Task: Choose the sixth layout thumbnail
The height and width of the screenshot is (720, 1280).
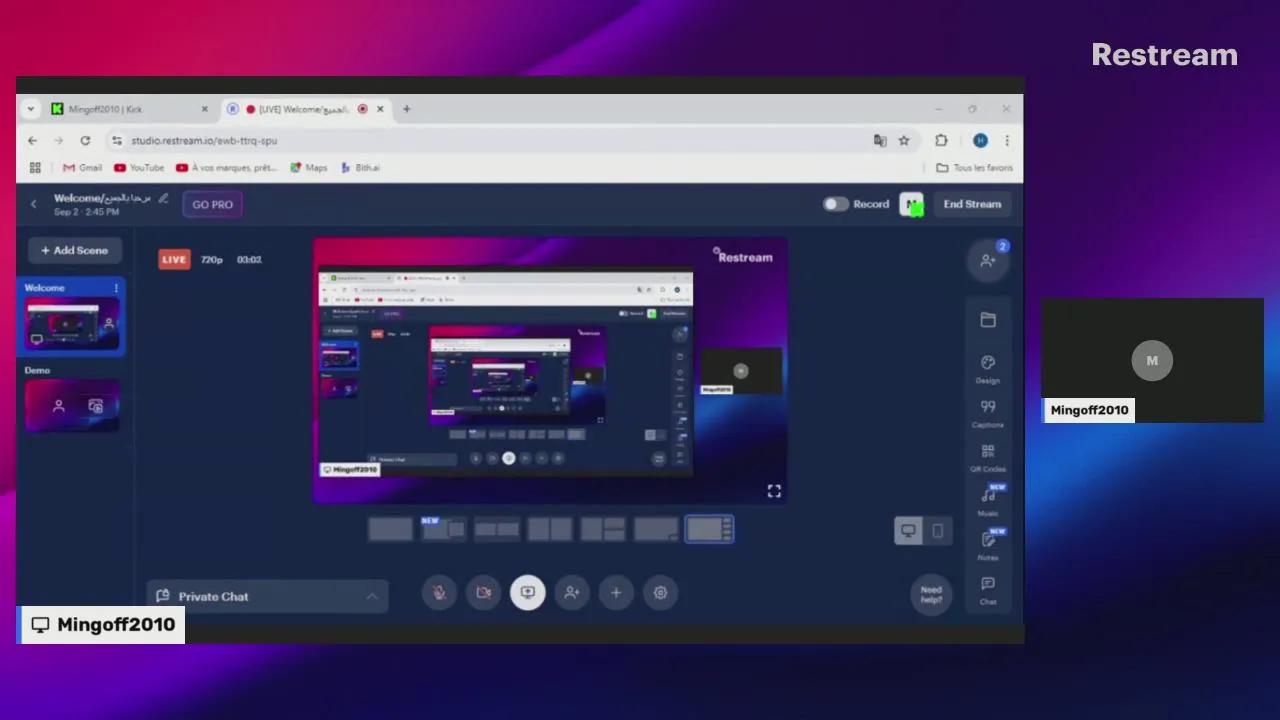Action: (656, 530)
